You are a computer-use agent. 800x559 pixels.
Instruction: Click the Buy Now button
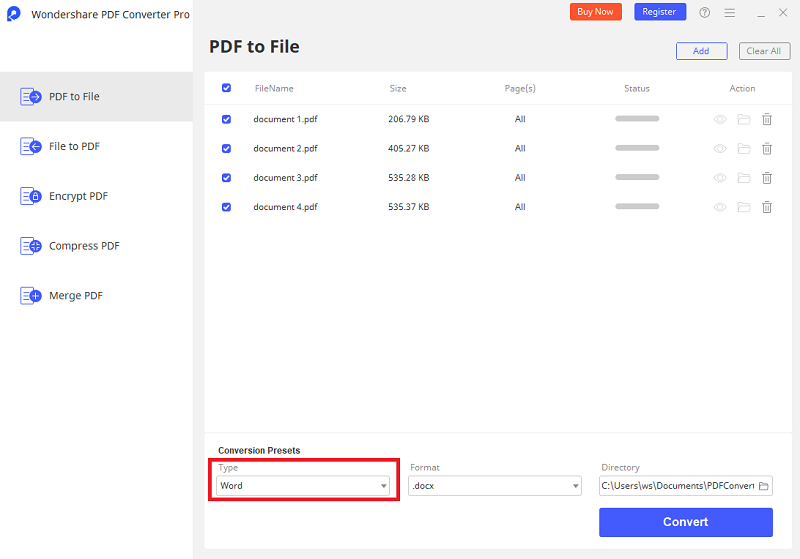[595, 12]
